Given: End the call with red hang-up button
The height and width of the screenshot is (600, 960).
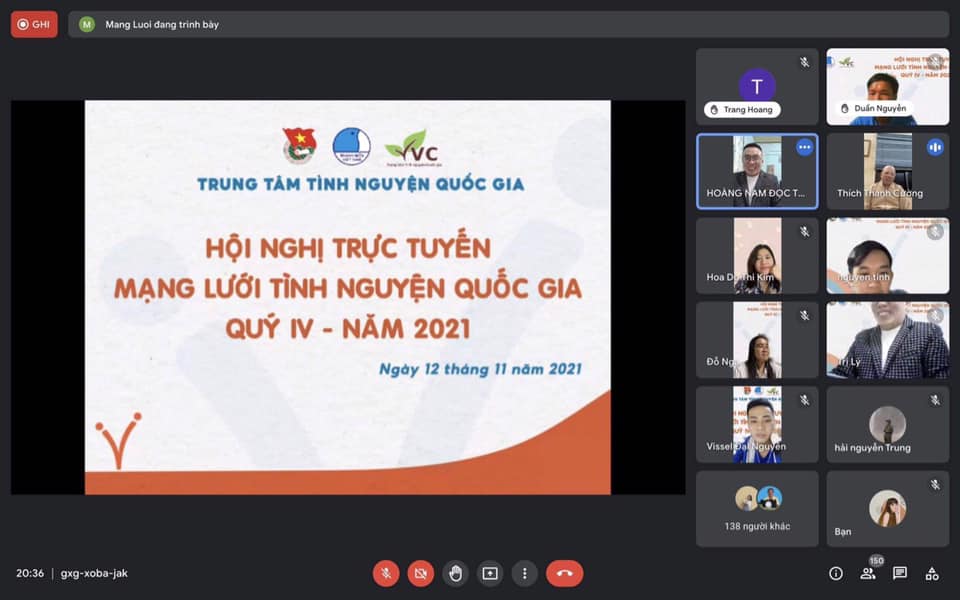Looking at the screenshot, I should click(564, 573).
